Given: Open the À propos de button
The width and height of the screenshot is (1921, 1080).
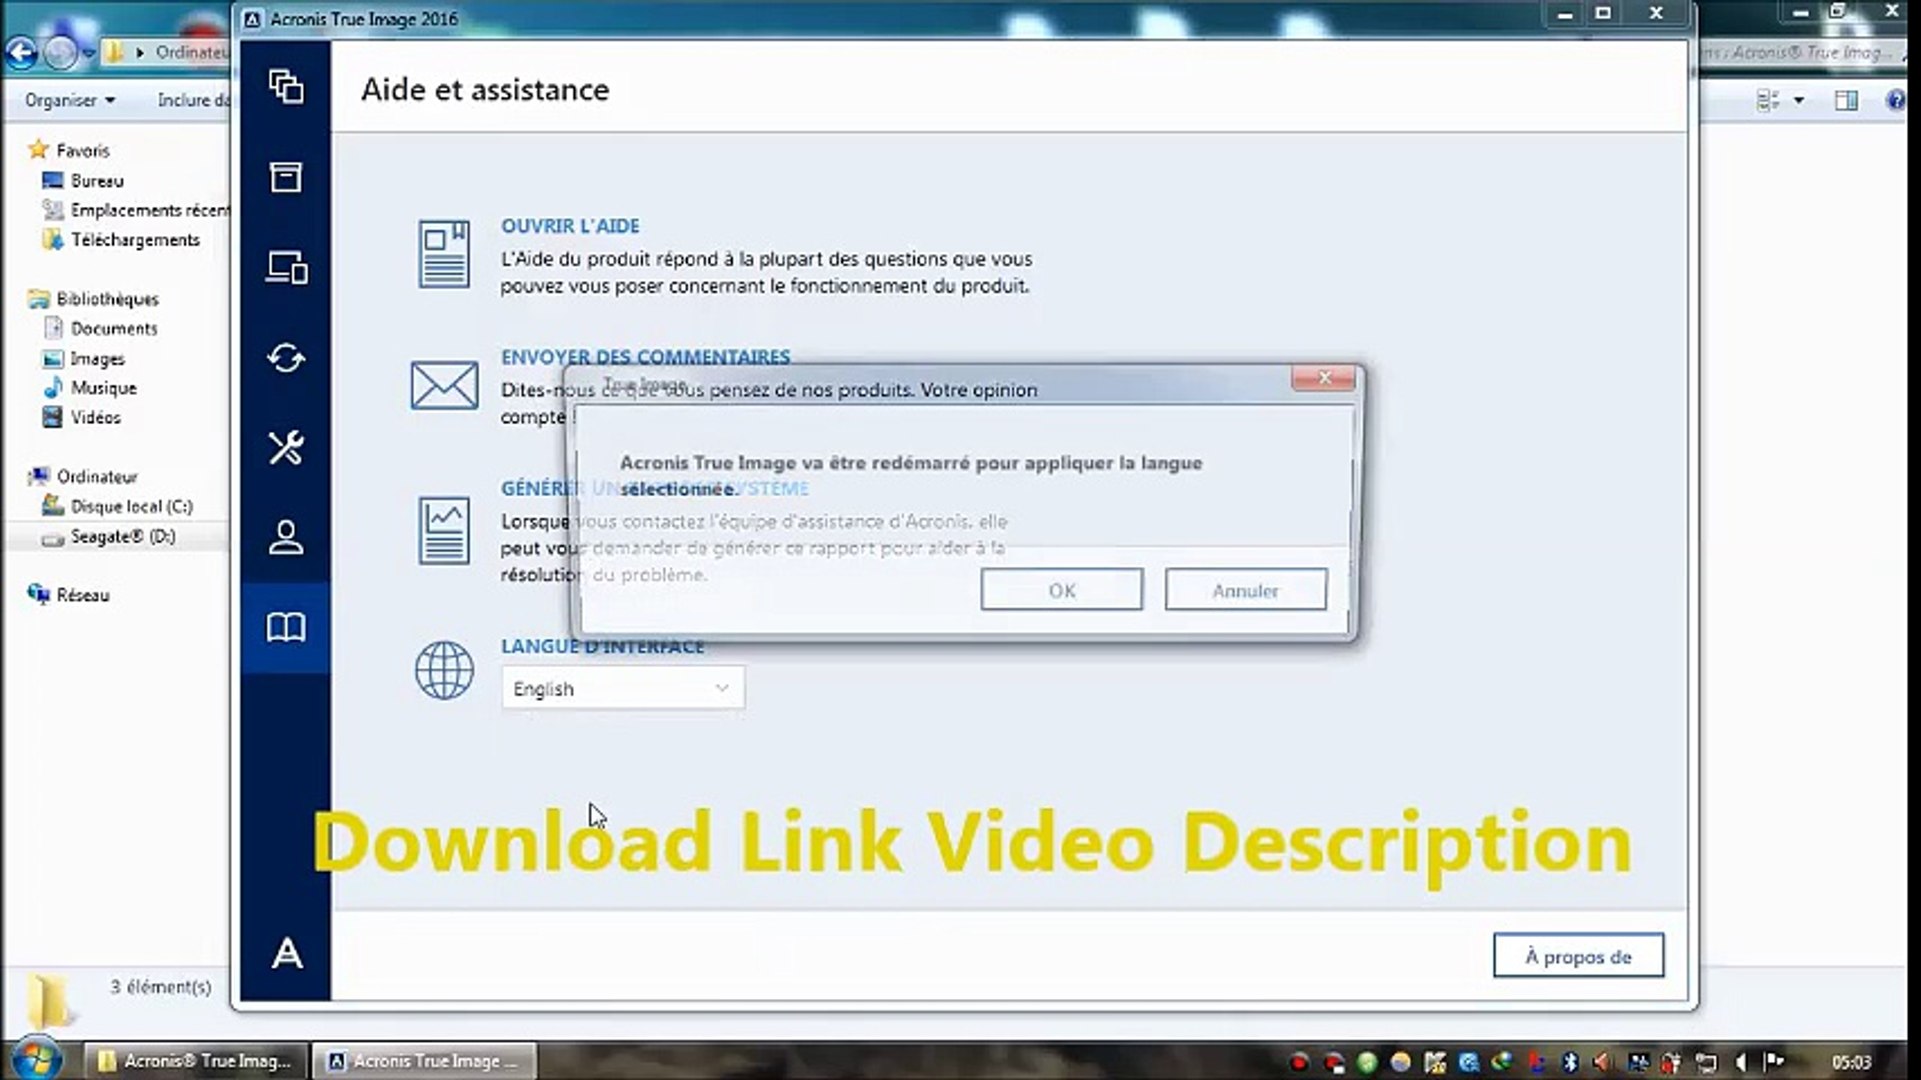Looking at the screenshot, I should point(1577,956).
